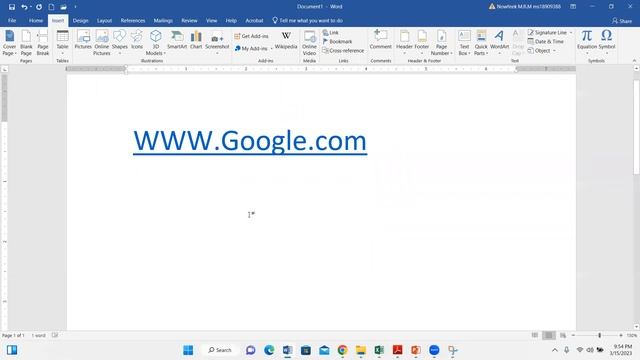
Task: Switch to the Review tab
Action: pos(189,20)
